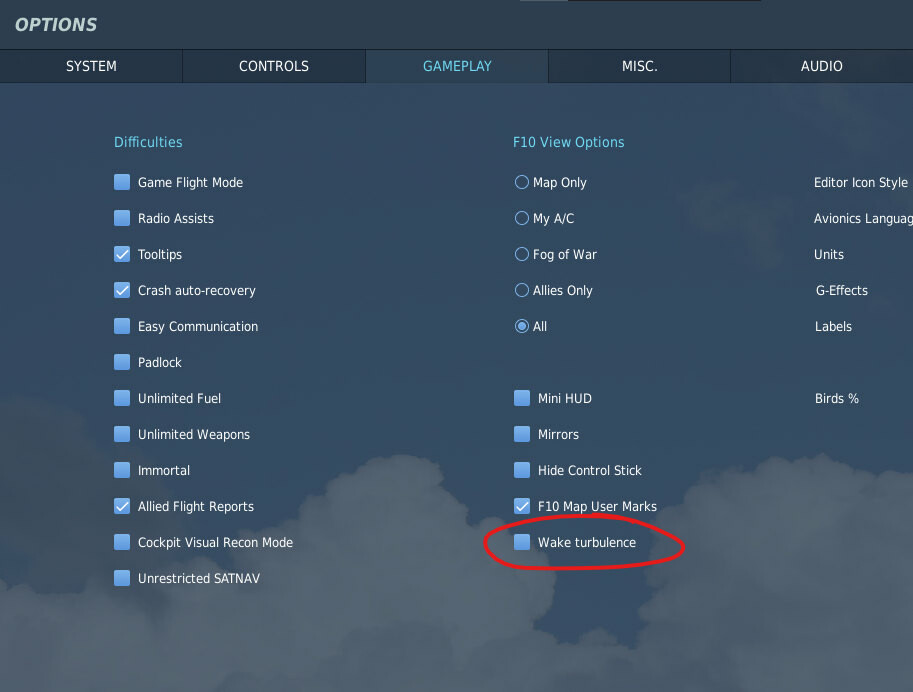Disable Crash auto-recovery checkbox
This screenshot has height=692, width=913.
(x=122, y=290)
